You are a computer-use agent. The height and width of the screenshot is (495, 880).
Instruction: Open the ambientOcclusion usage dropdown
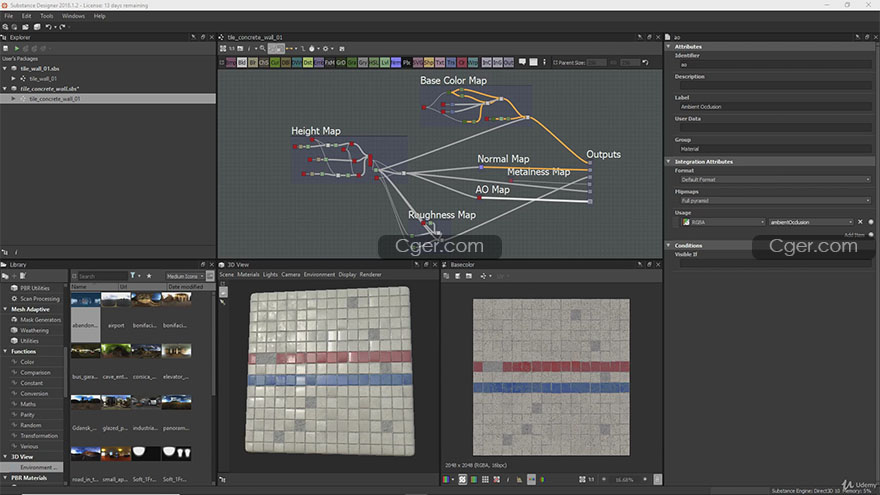click(x=811, y=222)
